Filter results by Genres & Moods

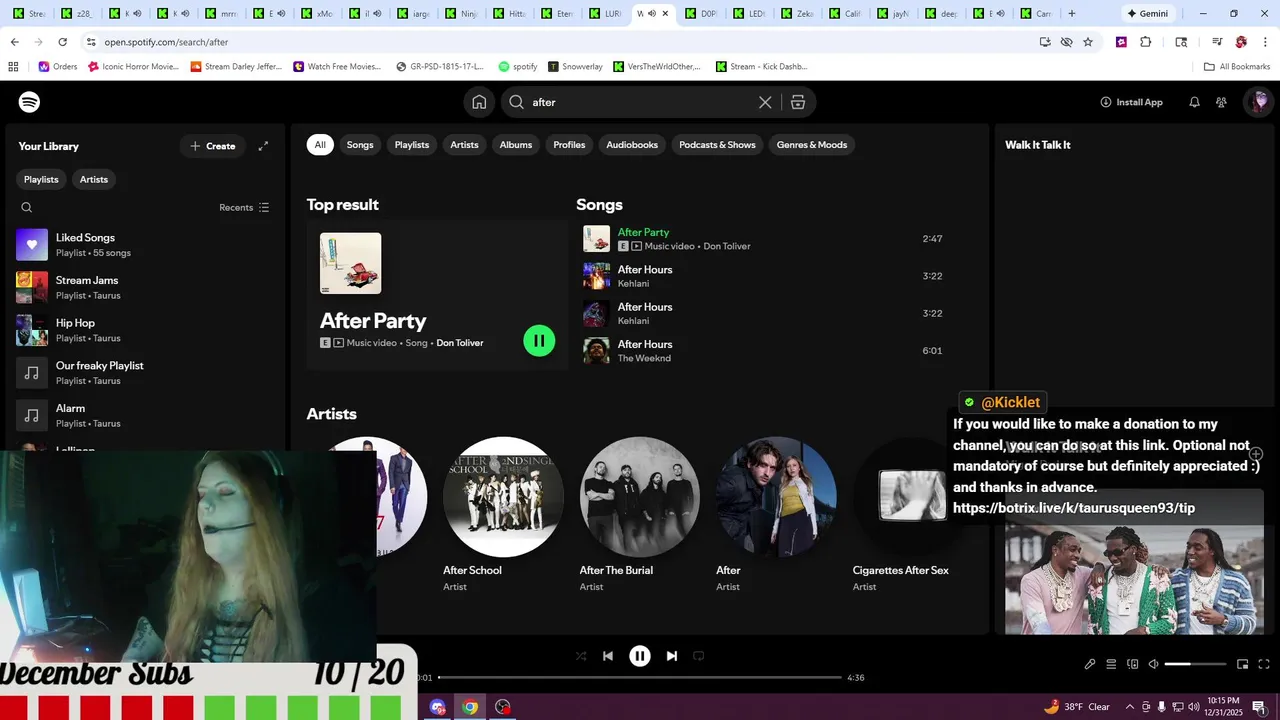coord(812,145)
